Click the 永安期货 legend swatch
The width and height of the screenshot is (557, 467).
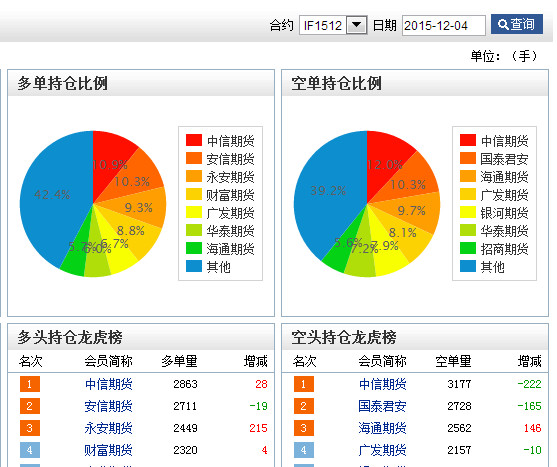(x=194, y=176)
